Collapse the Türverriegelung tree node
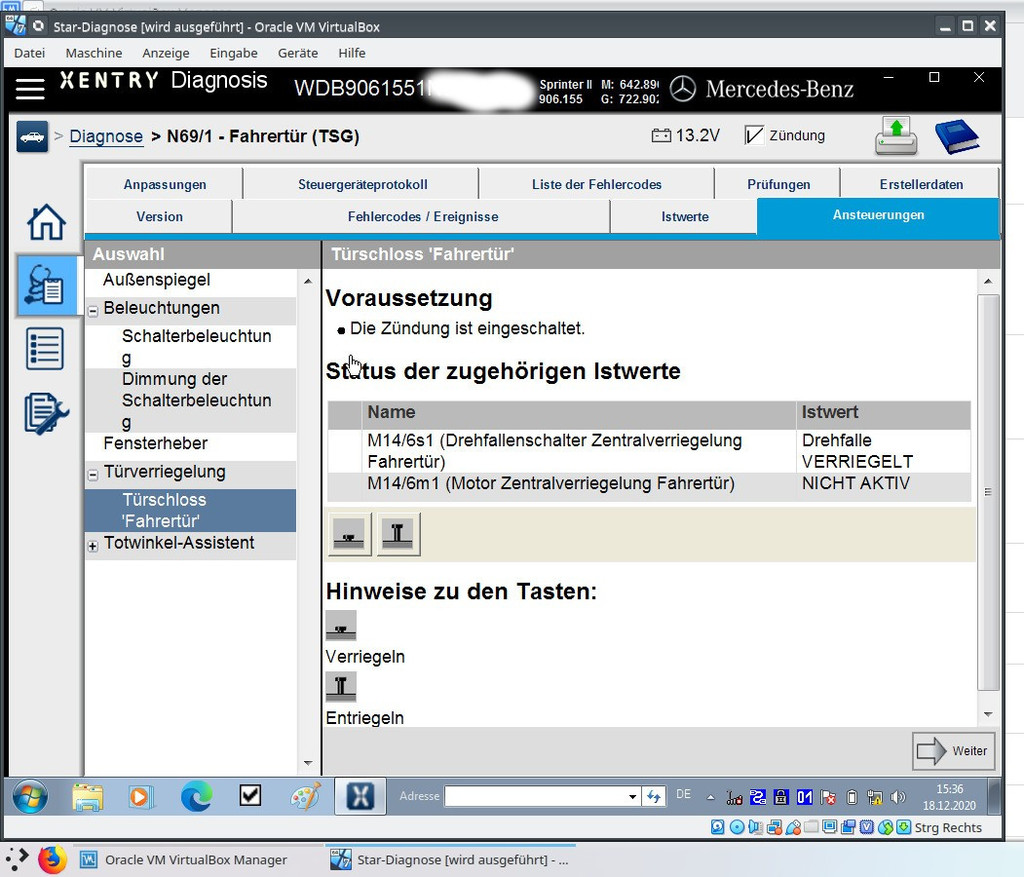Screen dimensions: 1024x877 (93, 475)
